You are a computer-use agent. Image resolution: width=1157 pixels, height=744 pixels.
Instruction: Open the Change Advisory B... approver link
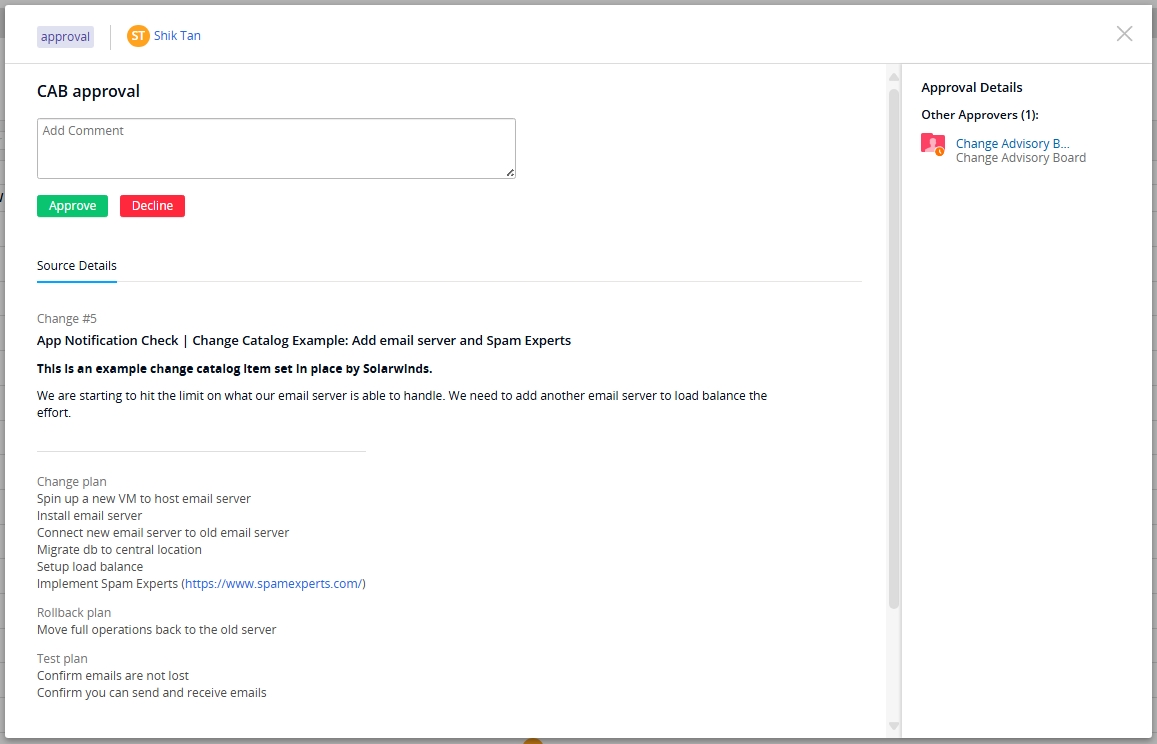(x=1012, y=144)
